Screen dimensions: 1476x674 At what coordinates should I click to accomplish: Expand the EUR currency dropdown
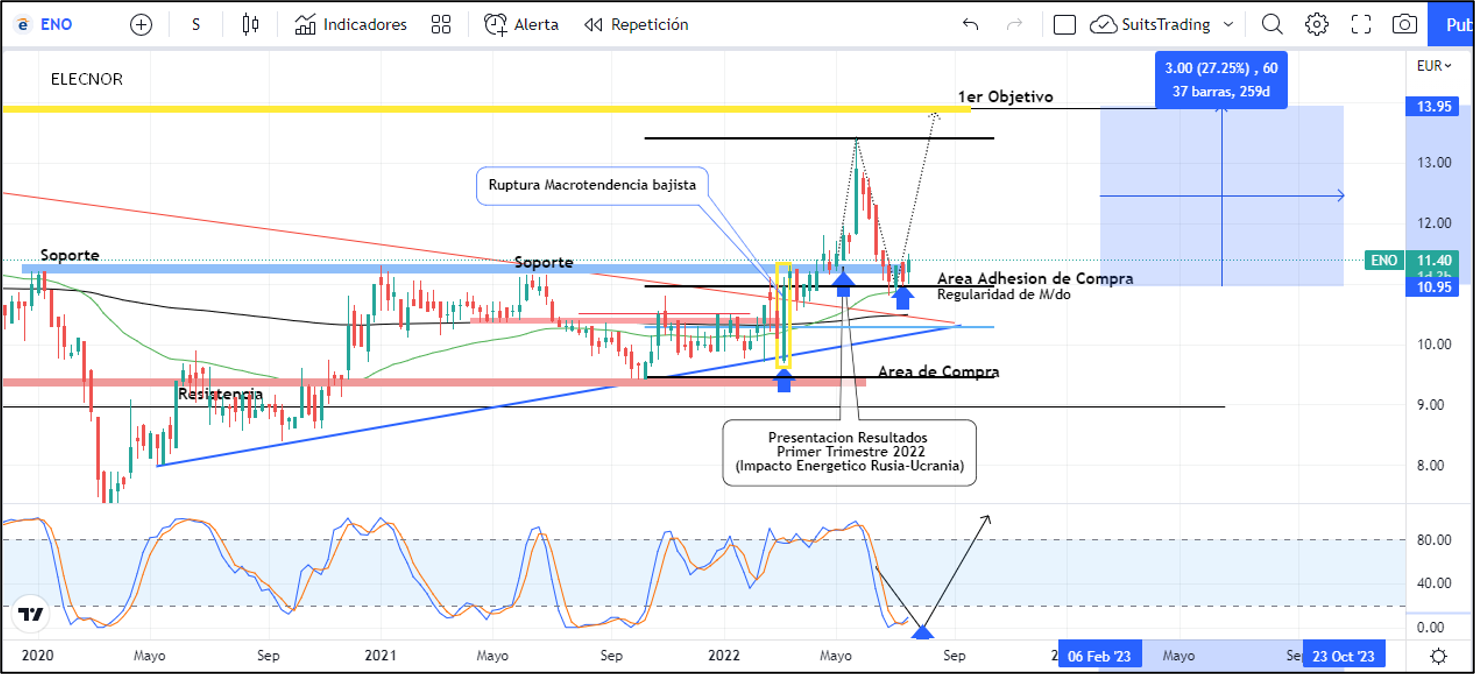(x=1434, y=66)
